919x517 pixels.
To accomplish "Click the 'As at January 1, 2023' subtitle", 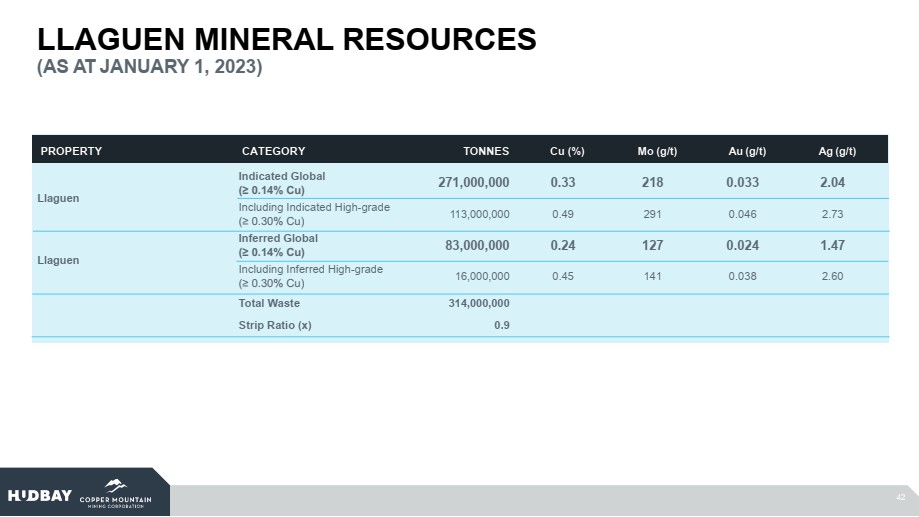I will pyautogui.click(x=149, y=68).
